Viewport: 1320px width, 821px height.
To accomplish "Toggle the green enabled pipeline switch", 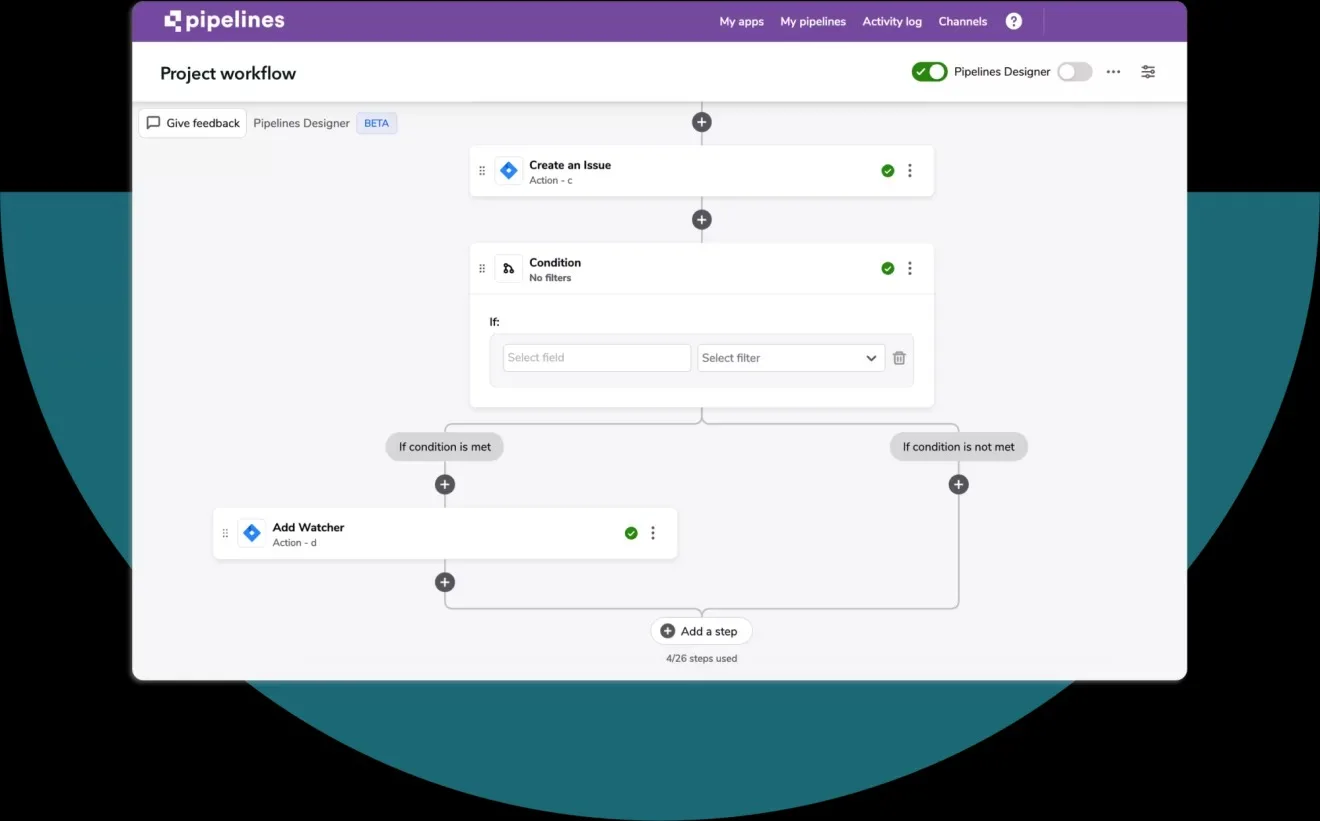I will (929, 72).
